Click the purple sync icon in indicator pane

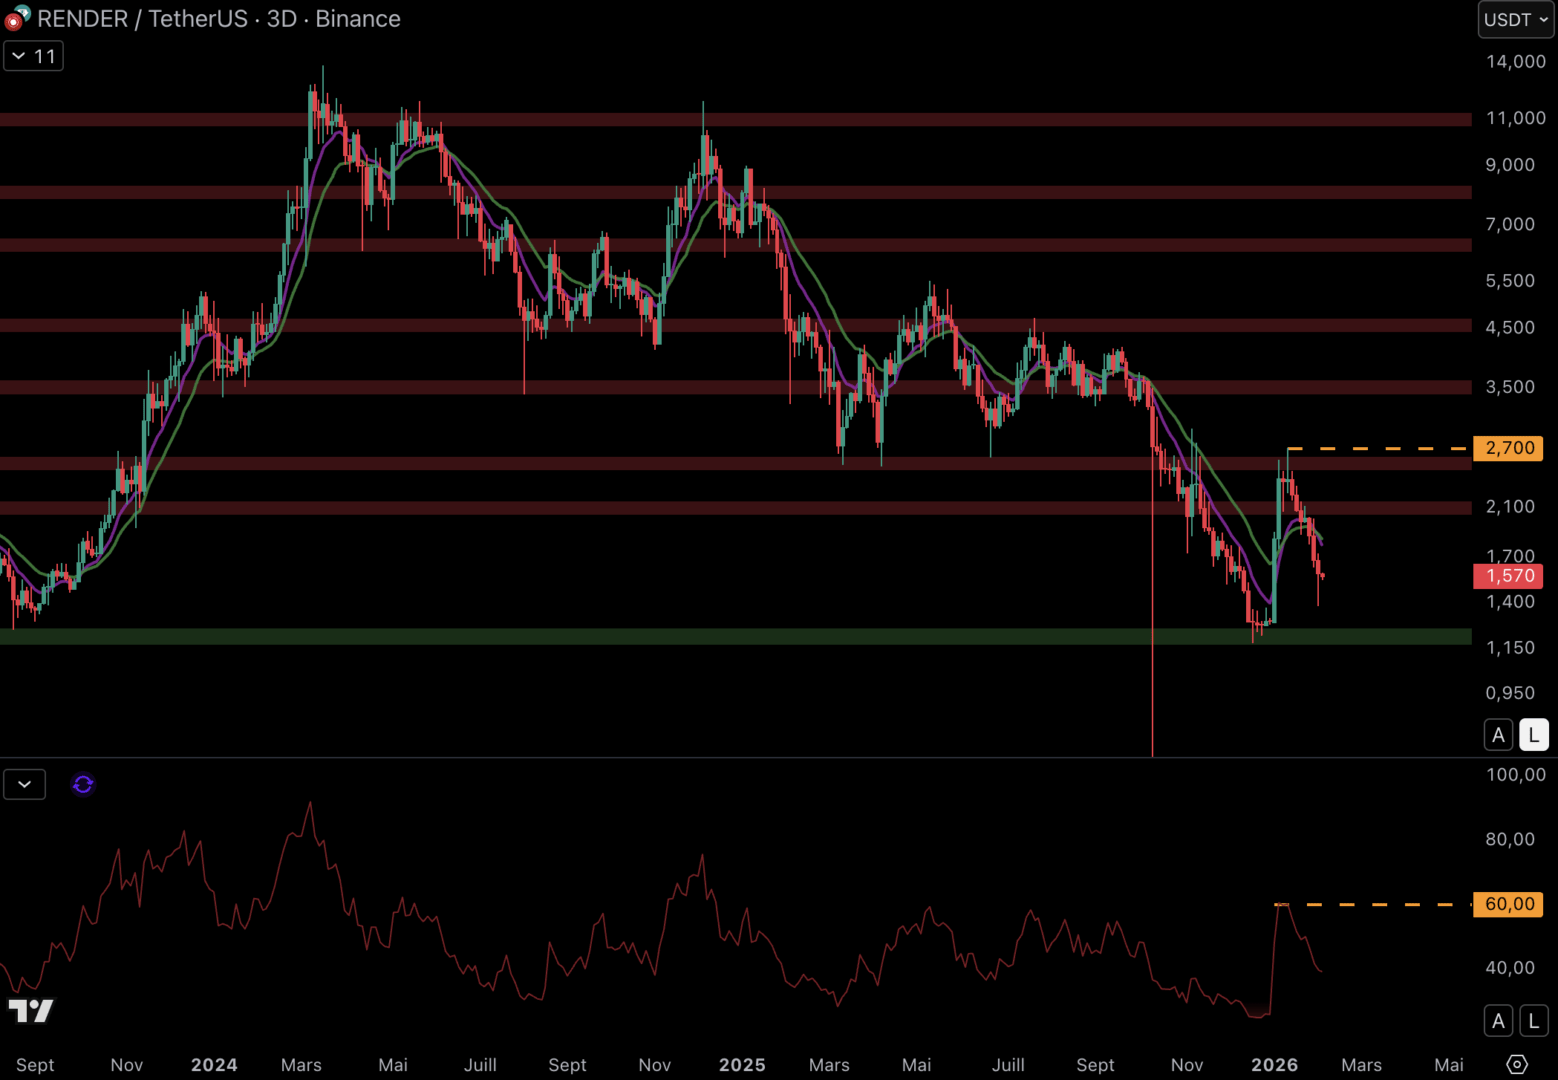(83, 785)
